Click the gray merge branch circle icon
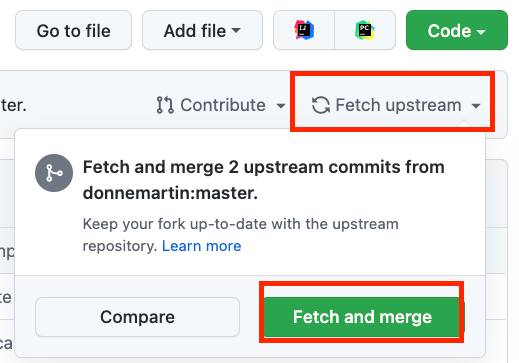 (54, 173)
